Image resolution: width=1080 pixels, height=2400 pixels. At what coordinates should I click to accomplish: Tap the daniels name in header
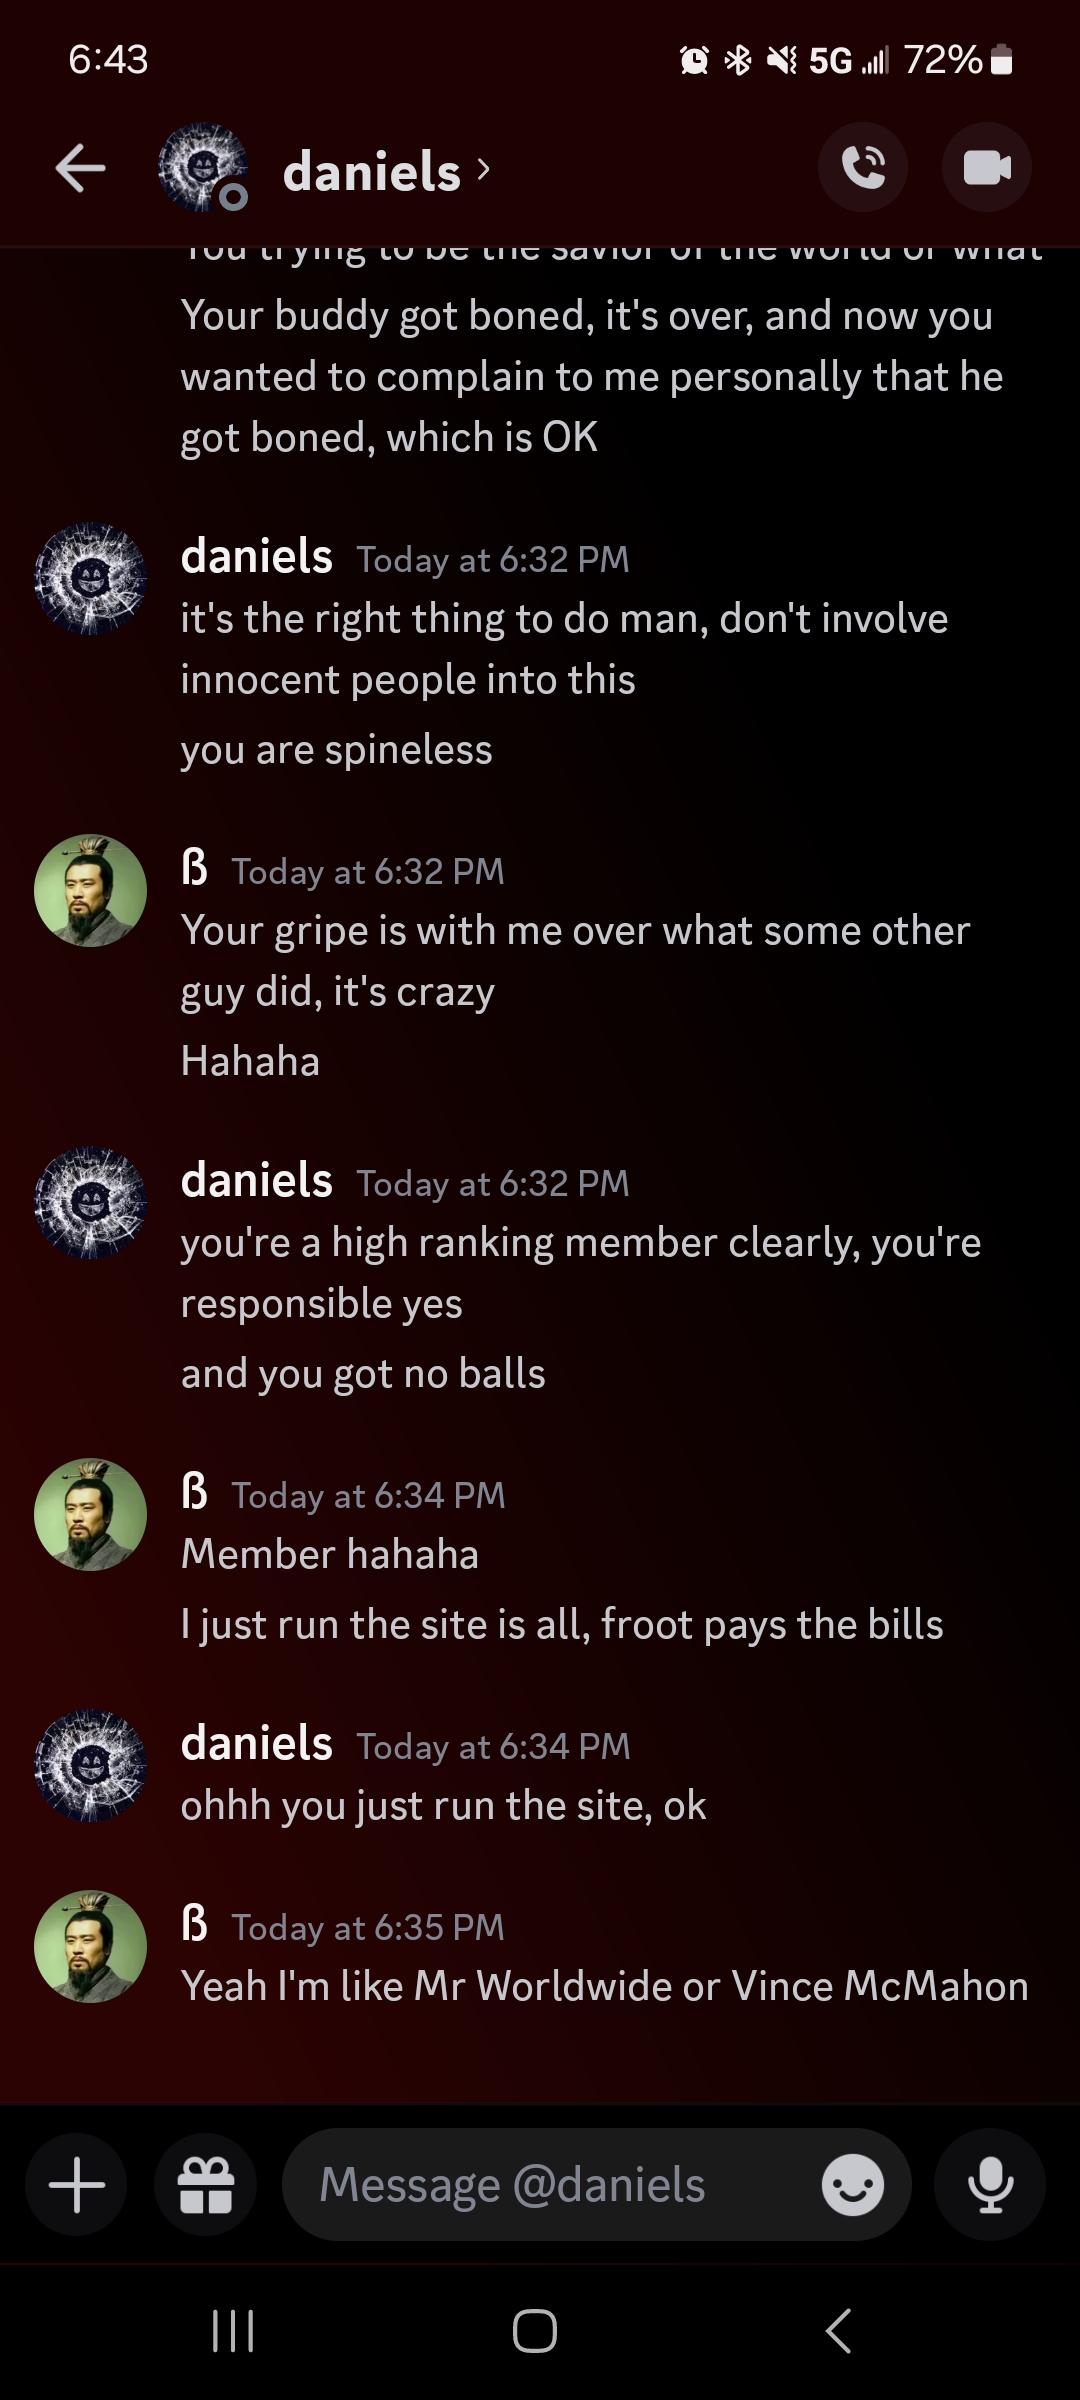click(371, 172)
